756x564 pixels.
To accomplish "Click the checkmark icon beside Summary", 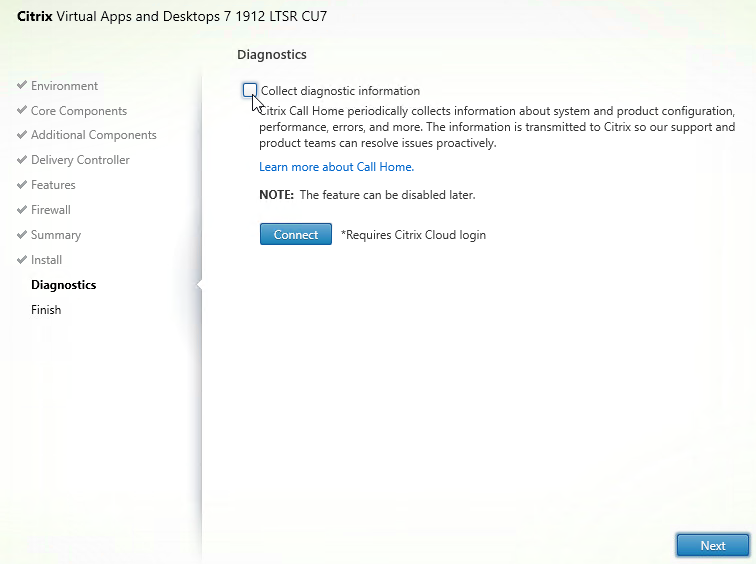I will point(21,235).
